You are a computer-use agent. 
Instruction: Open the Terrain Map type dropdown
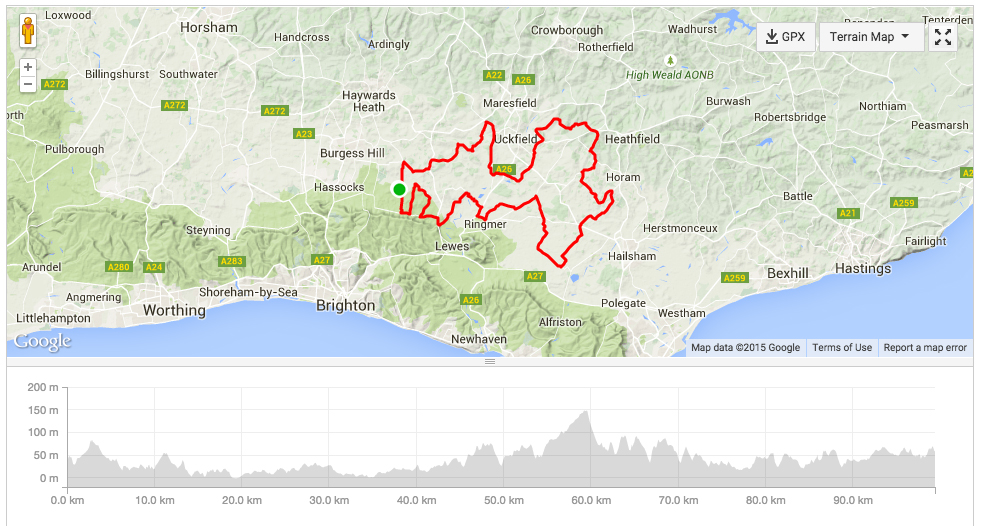(x=871, y=37)
